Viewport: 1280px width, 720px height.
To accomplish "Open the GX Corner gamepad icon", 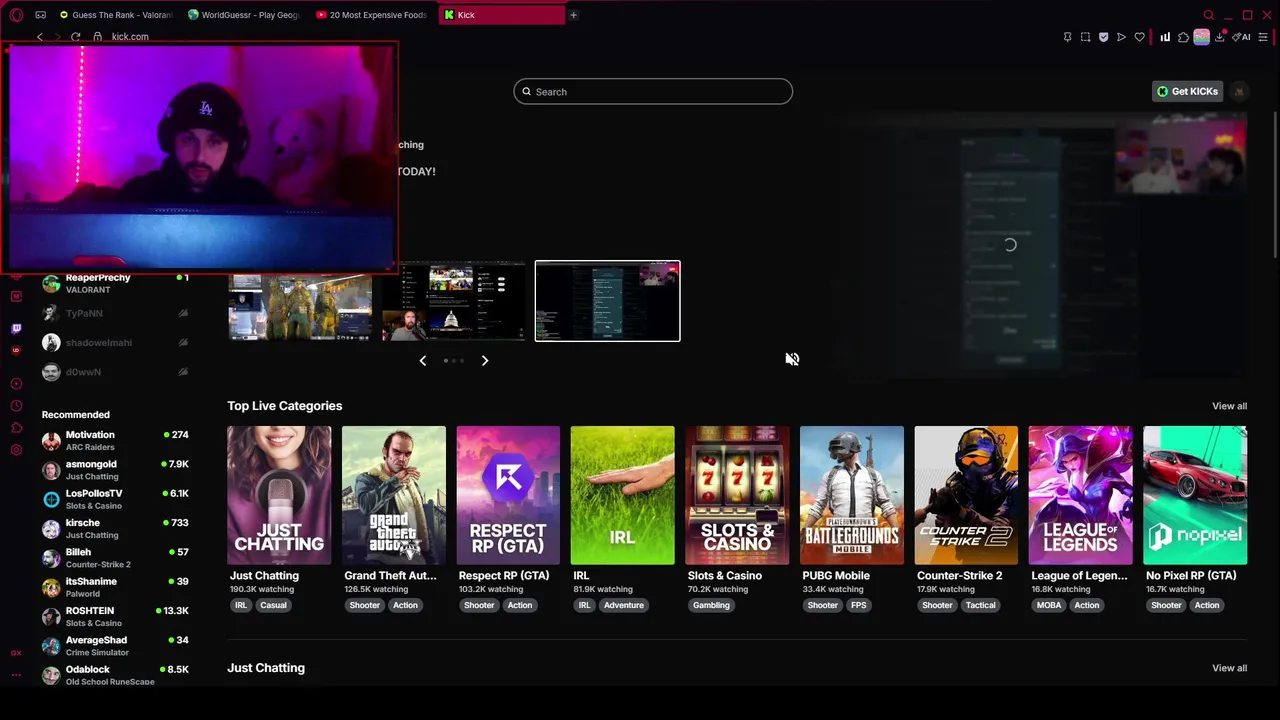I will tap(40, 15).
